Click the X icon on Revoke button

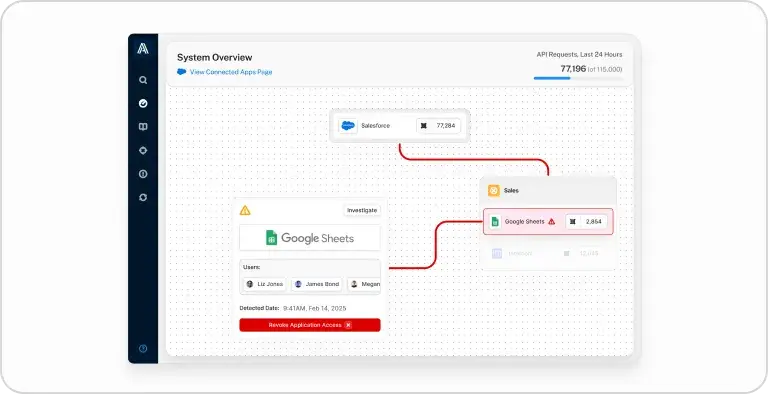click(348, 325)
